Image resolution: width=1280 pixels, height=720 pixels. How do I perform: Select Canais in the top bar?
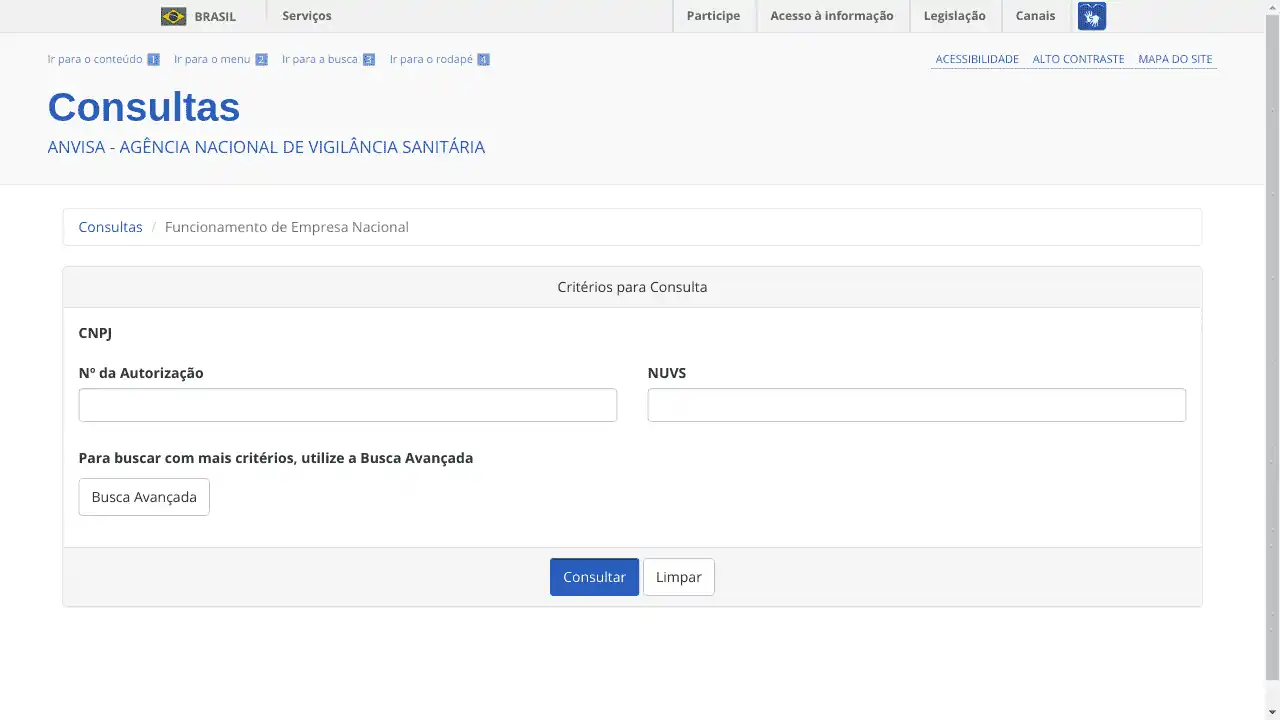[1035, 16]
